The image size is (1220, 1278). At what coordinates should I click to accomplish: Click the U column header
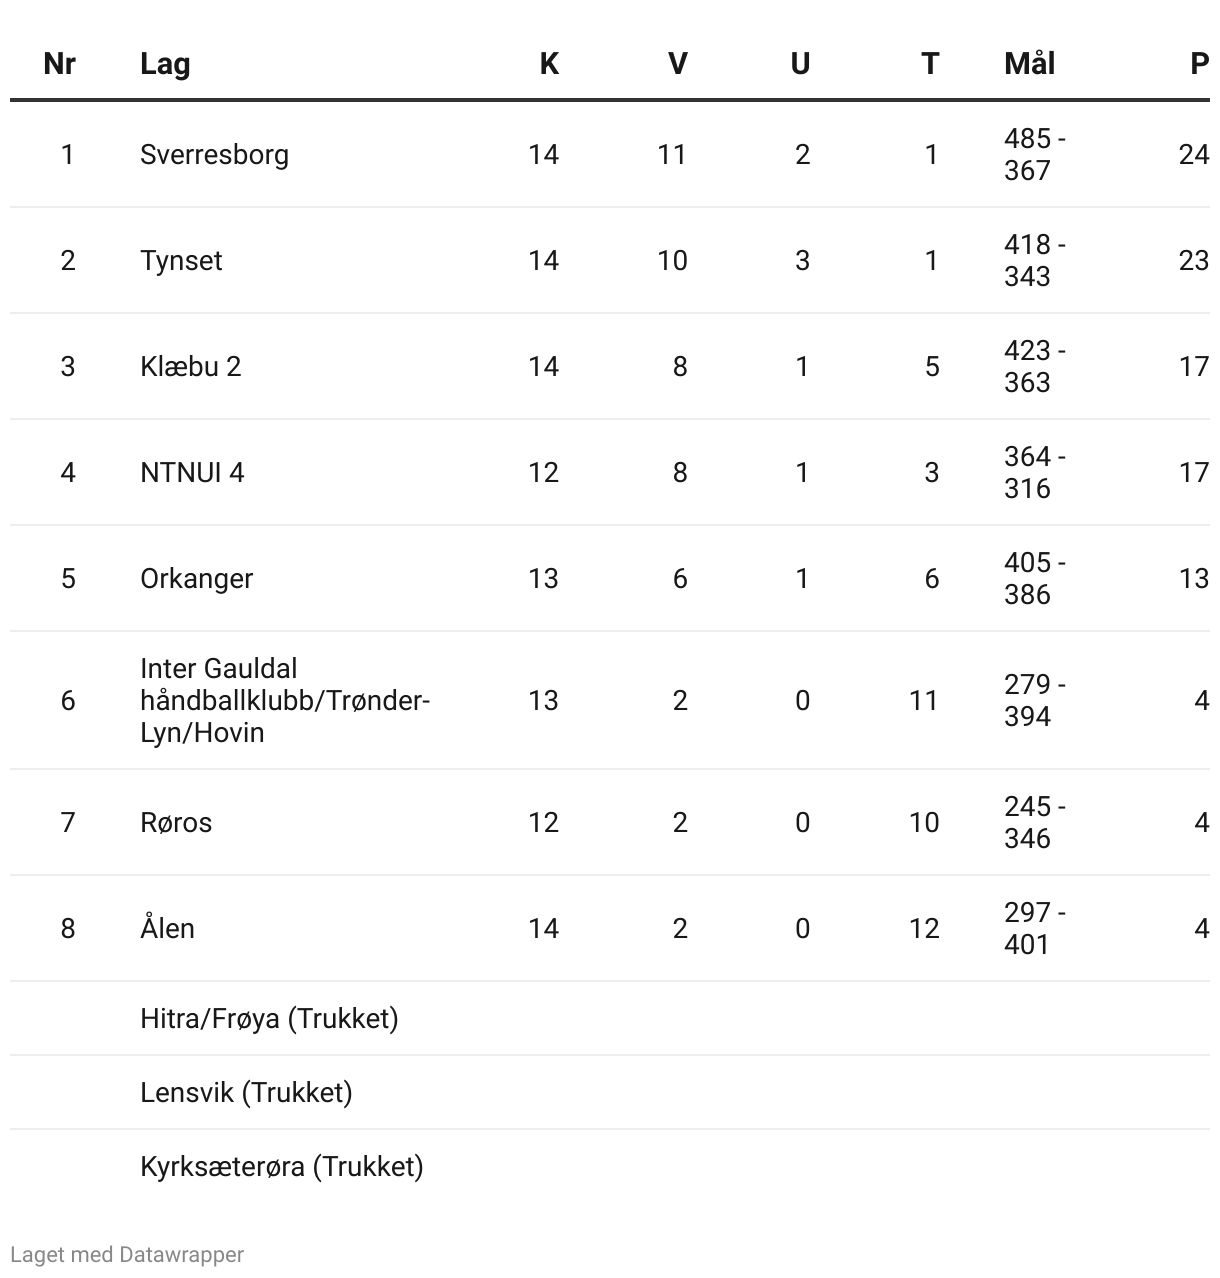coord(800,64)
